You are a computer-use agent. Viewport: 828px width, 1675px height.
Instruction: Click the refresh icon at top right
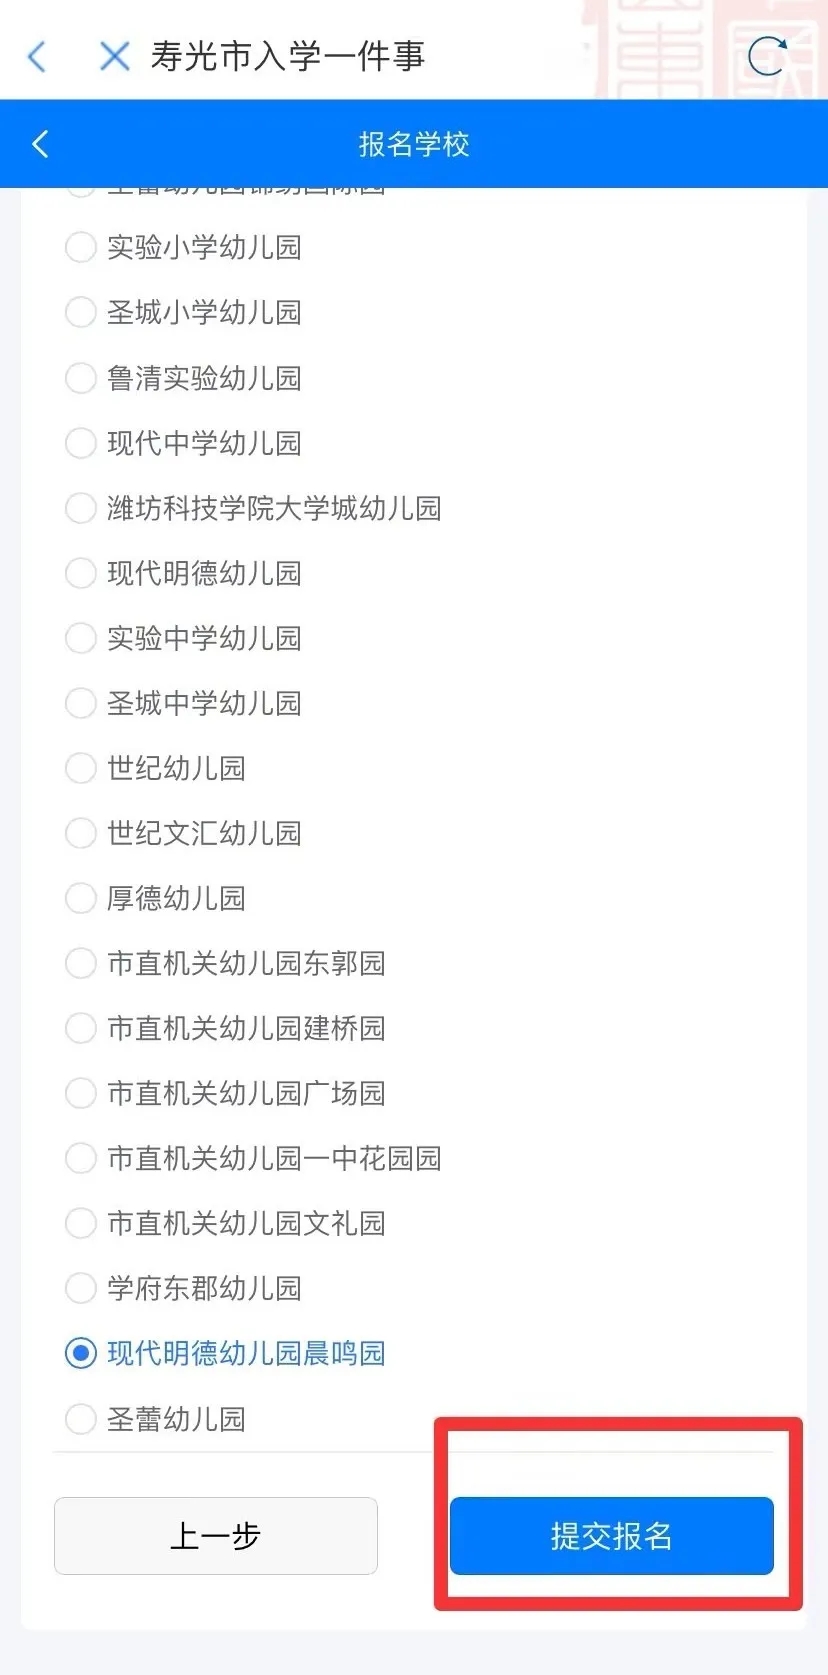coord(767,56)
